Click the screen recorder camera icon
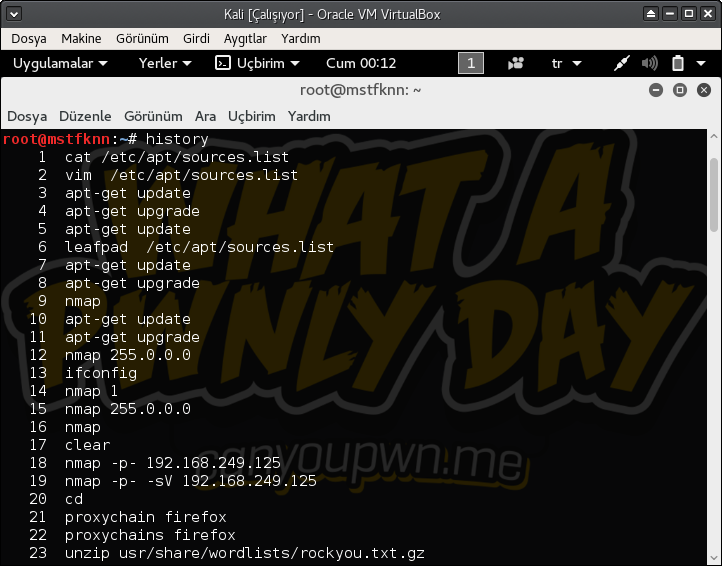The image size is (722, 566). point(516,63)
